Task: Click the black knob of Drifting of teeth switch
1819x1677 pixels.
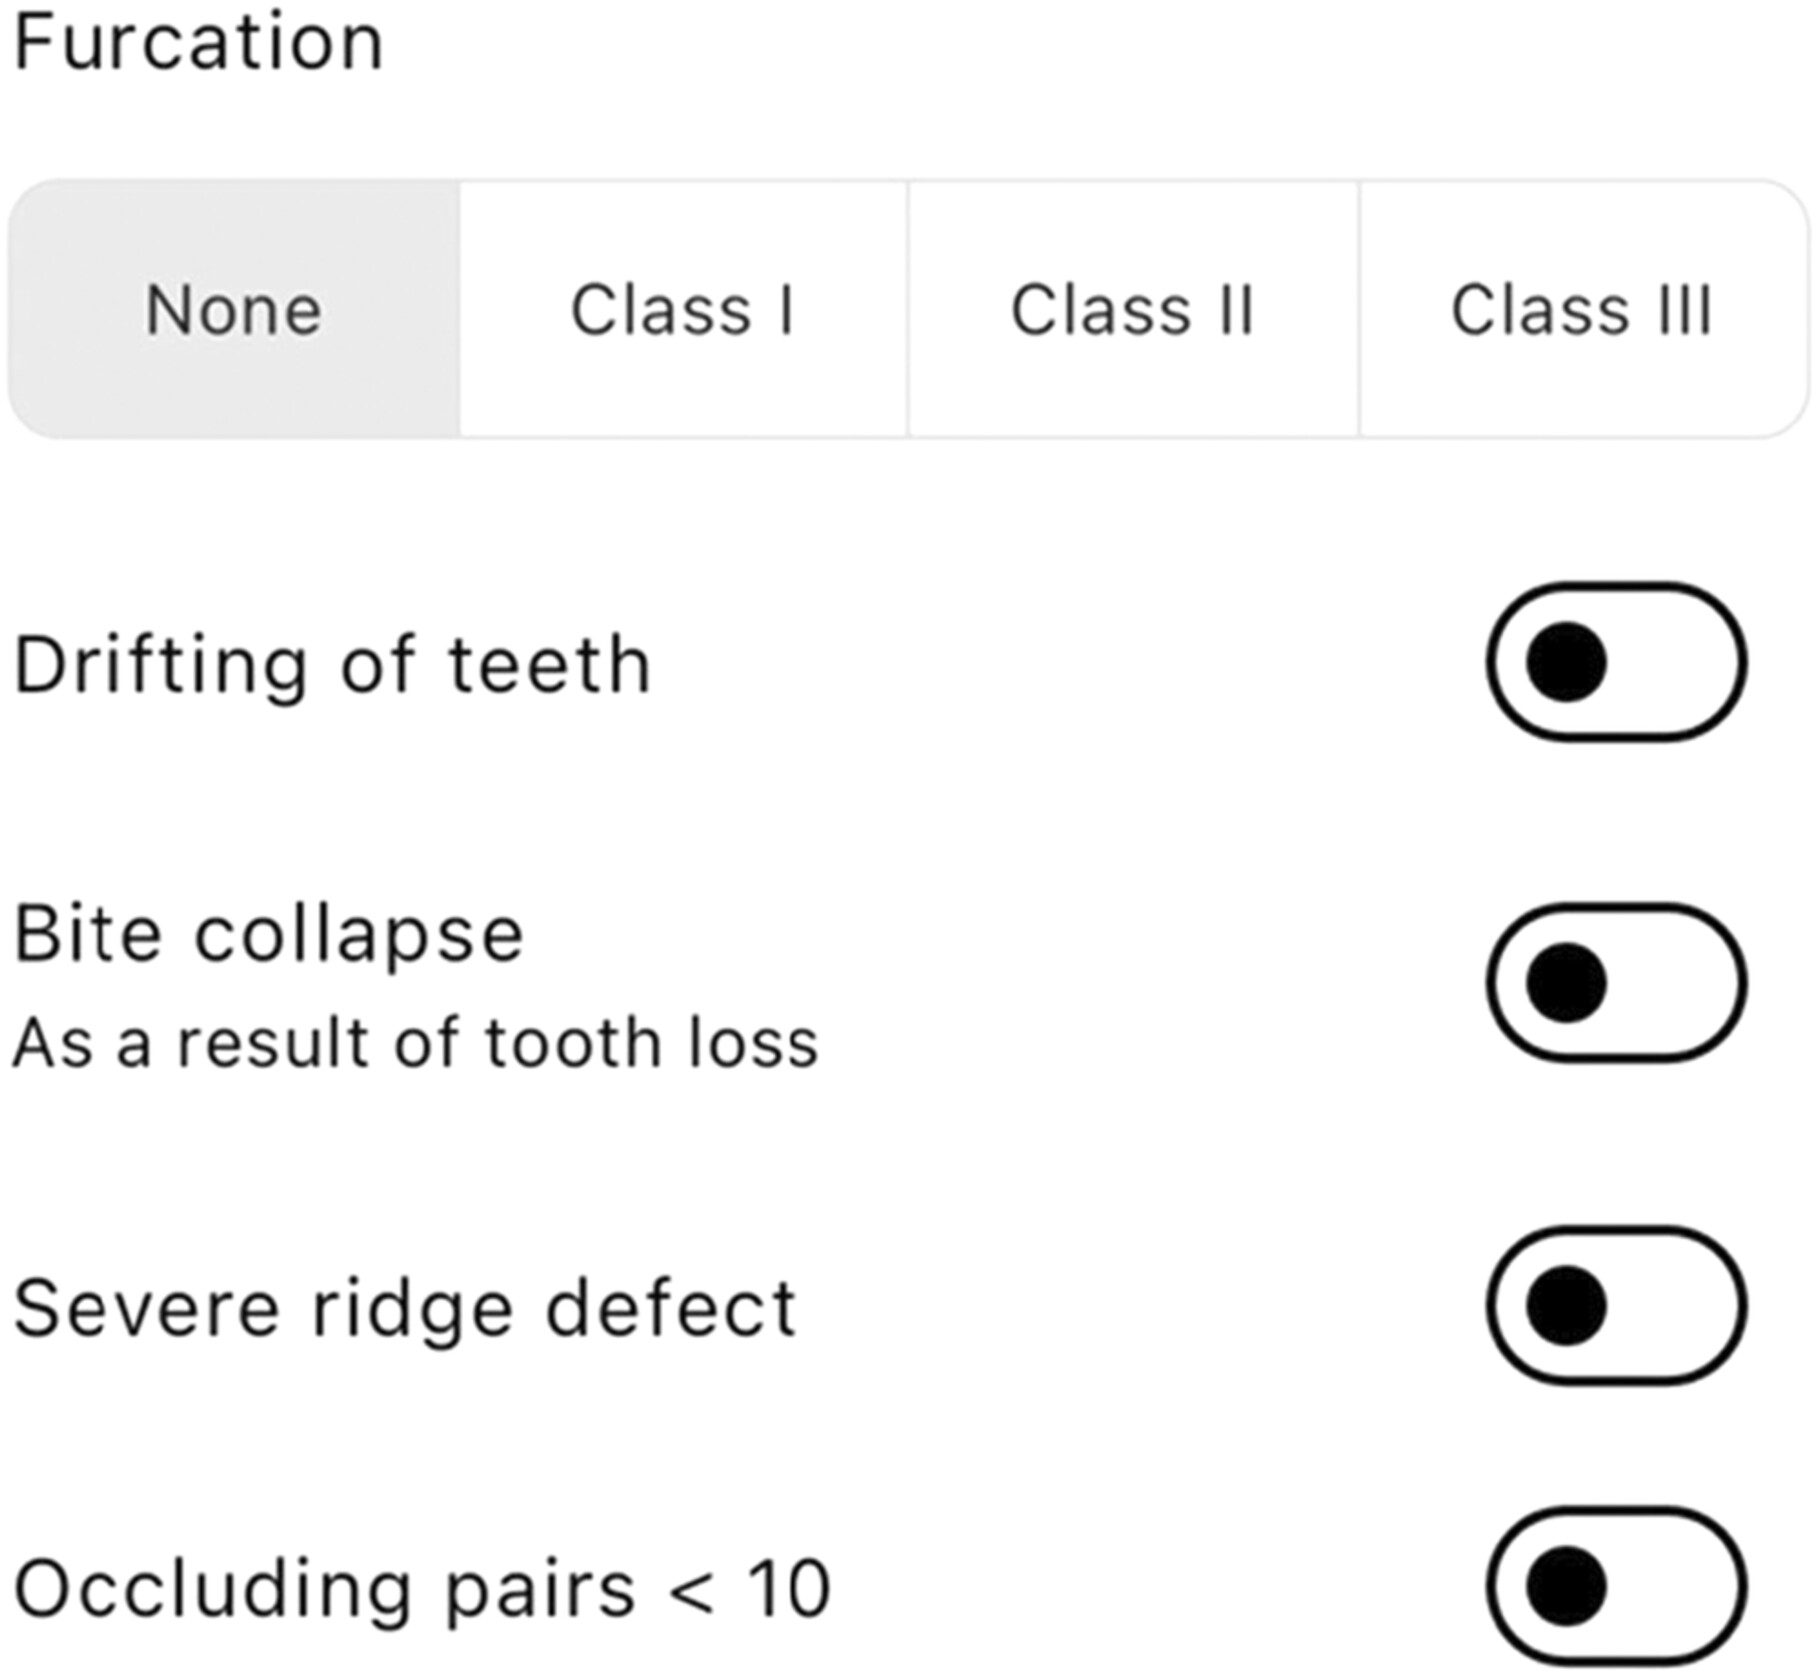Action: 1566,662
